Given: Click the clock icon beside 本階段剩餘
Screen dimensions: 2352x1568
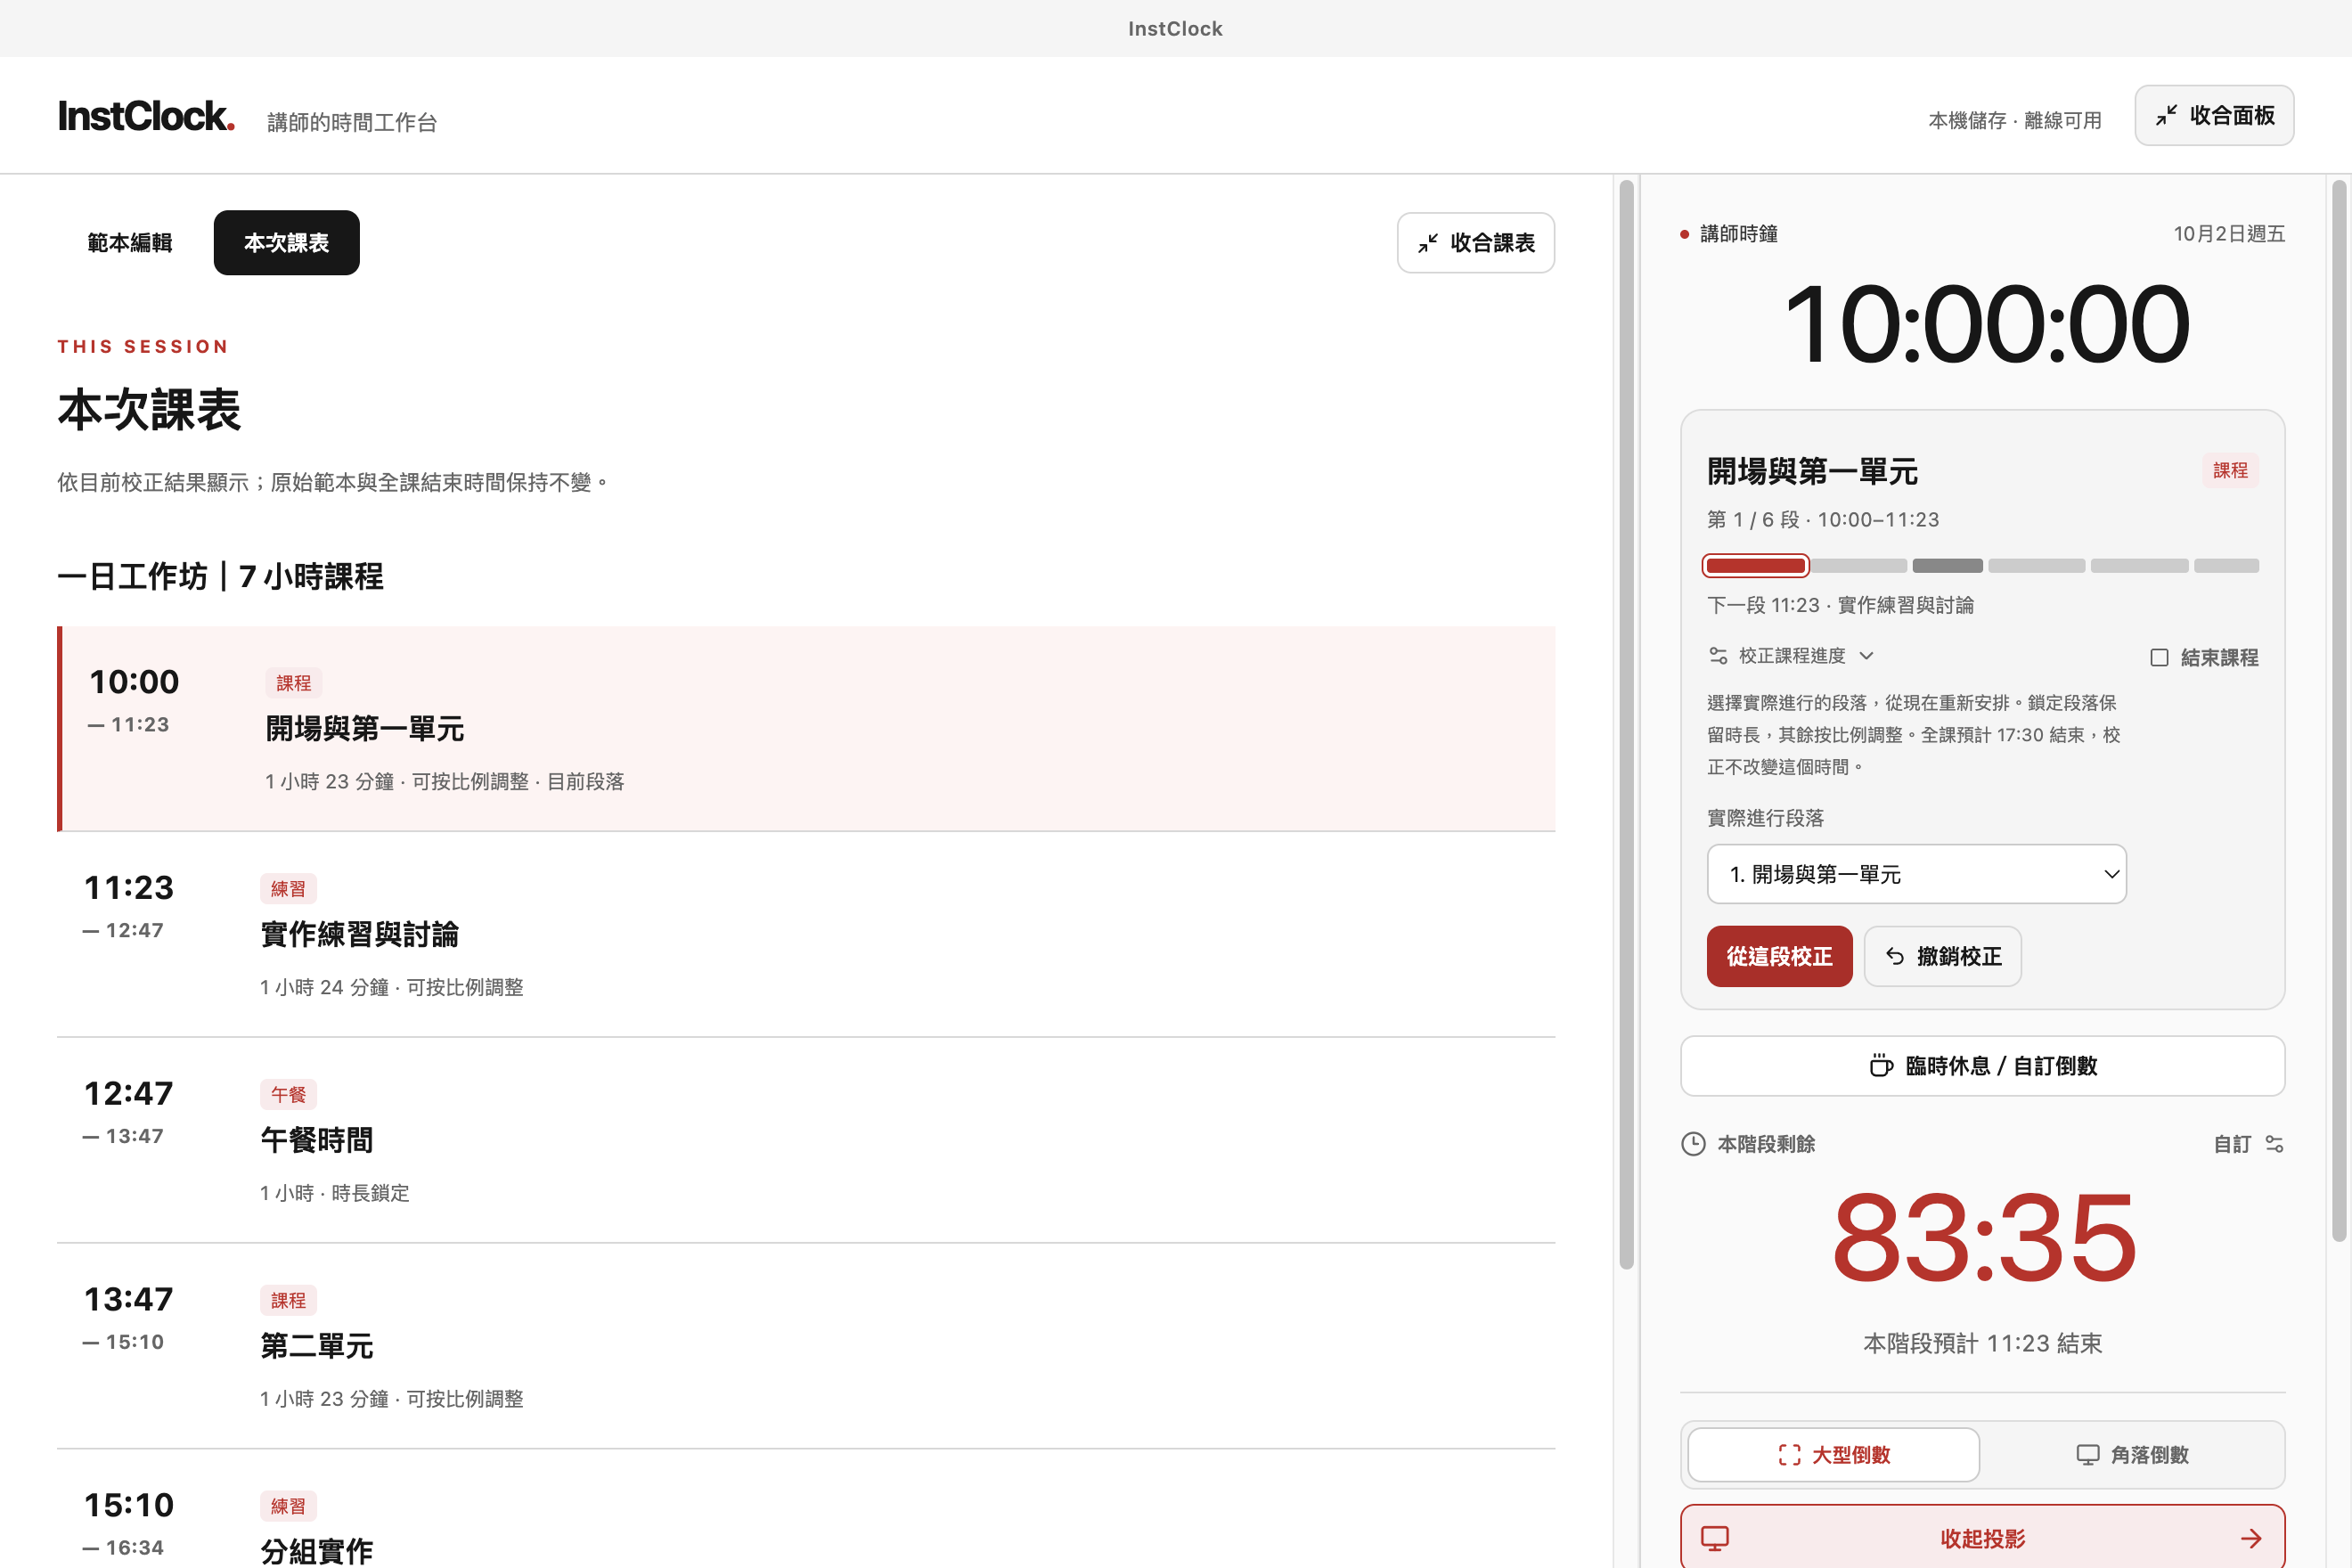Looking at the screenshot, I should 1693,1144.
